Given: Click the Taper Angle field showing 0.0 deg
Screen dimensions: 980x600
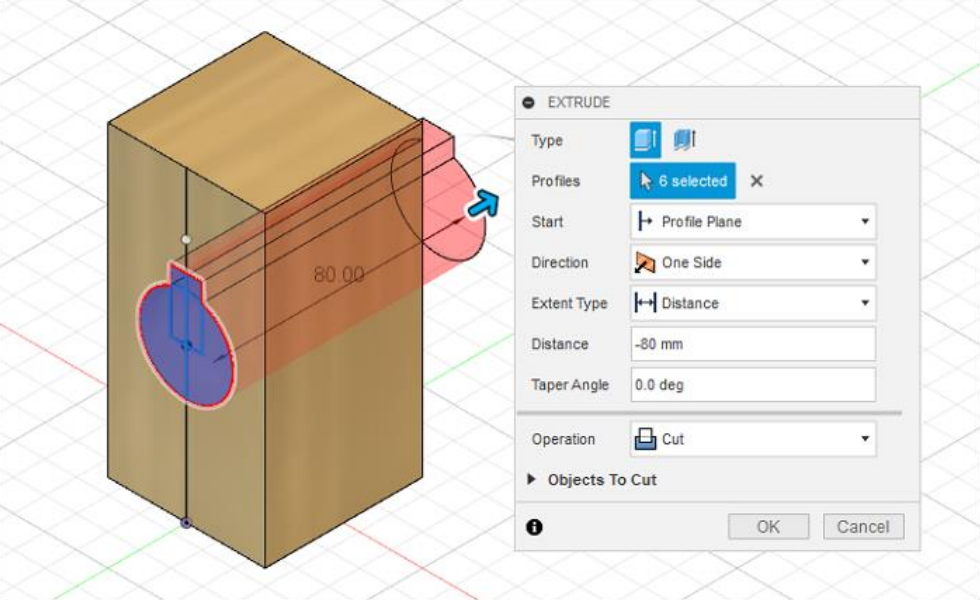Looking at the screenshot, I should [753, 385].
